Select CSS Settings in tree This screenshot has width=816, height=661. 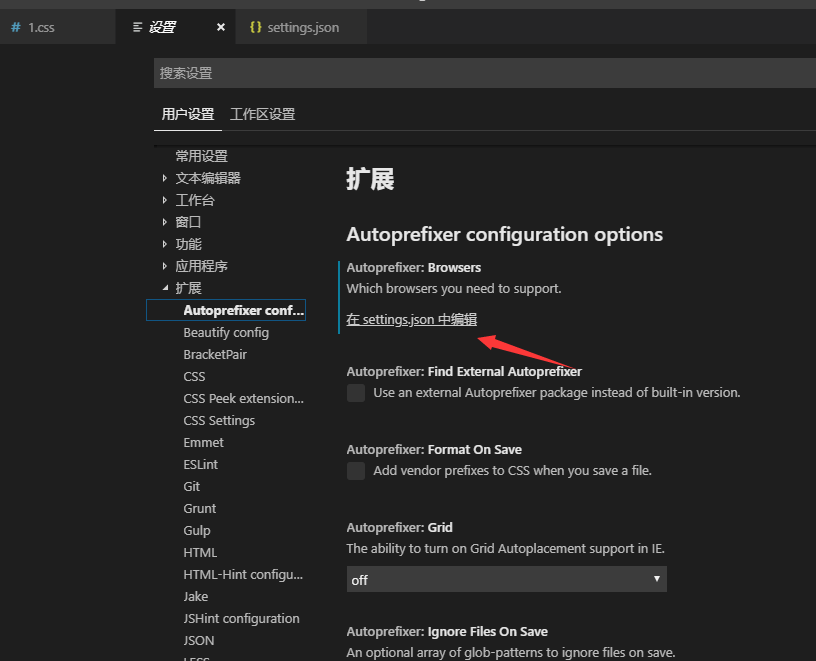click(x=219, y=421)
